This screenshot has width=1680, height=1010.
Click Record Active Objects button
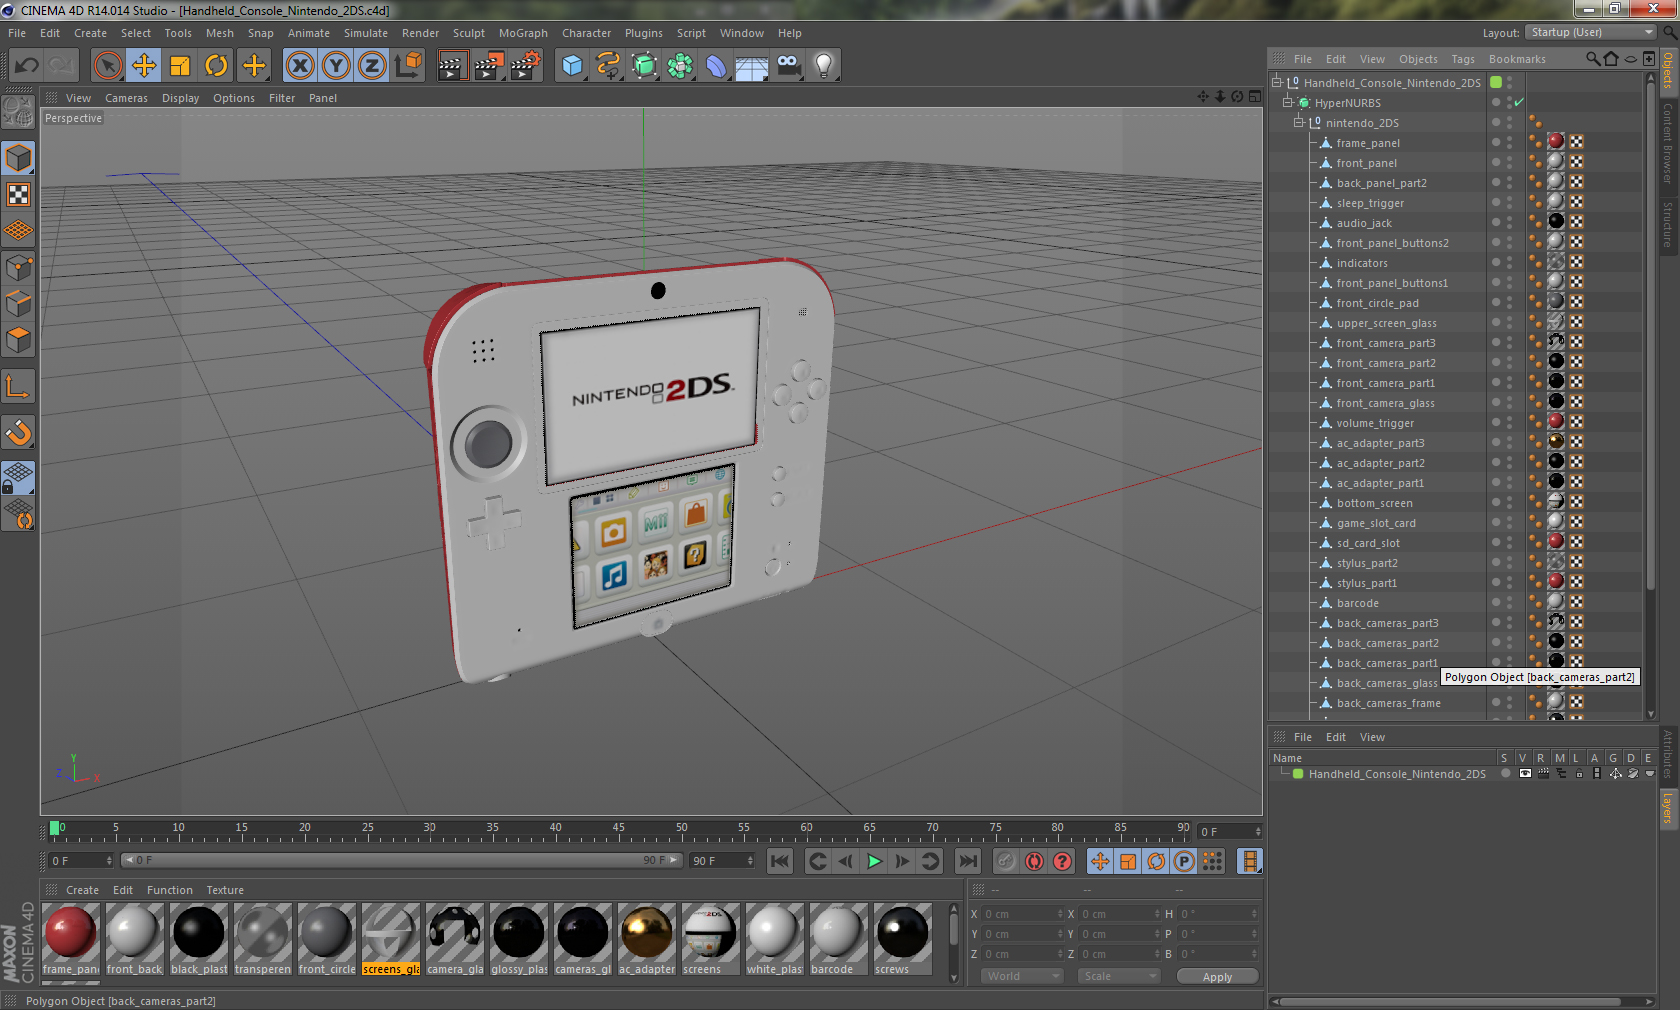tap(1006, 861)
